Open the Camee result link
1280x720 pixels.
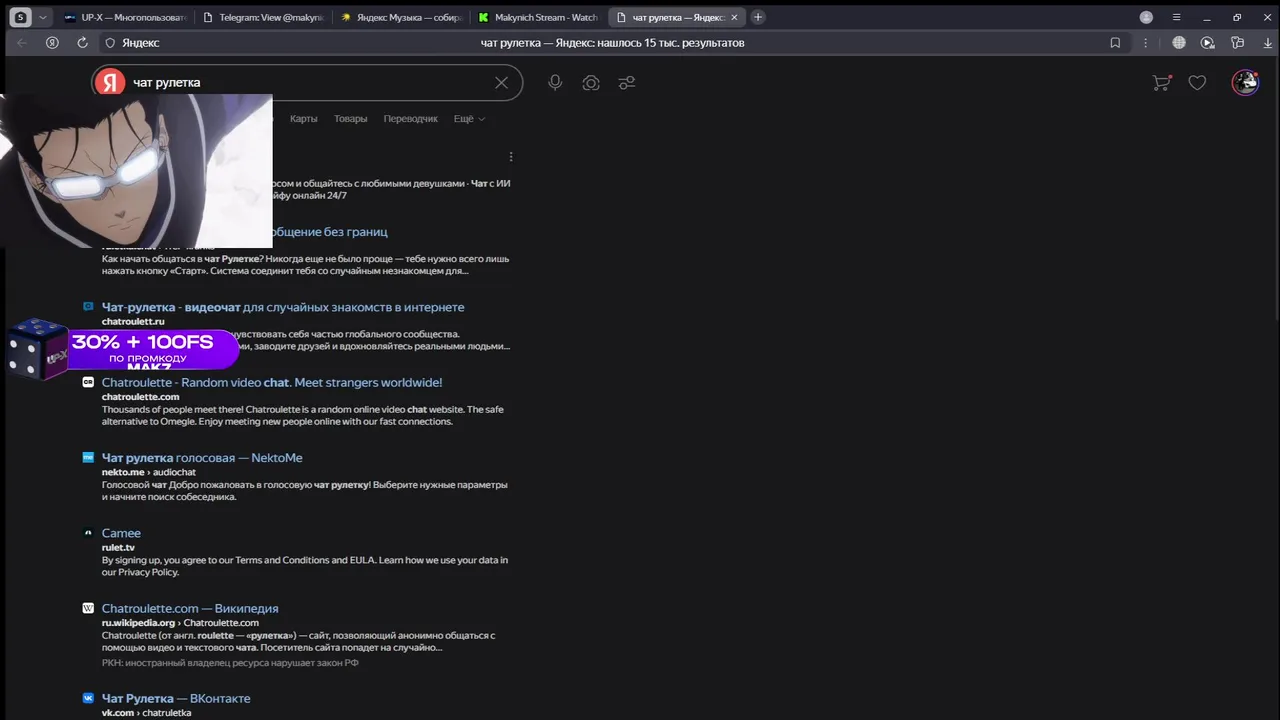(x=121, y=533)
